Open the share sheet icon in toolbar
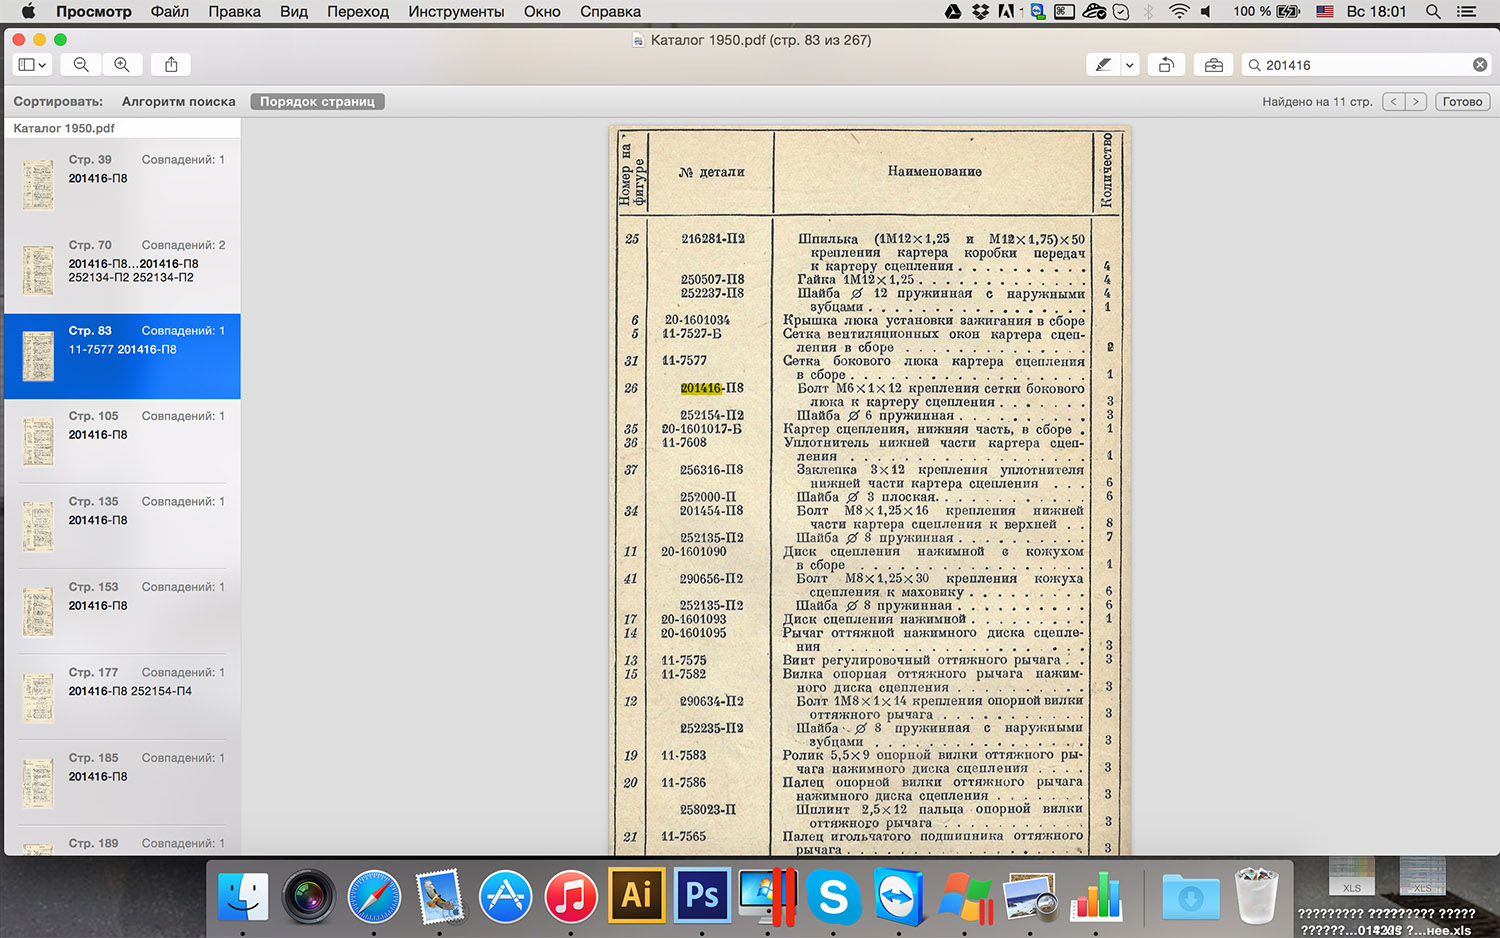 (x=171, y=65)
